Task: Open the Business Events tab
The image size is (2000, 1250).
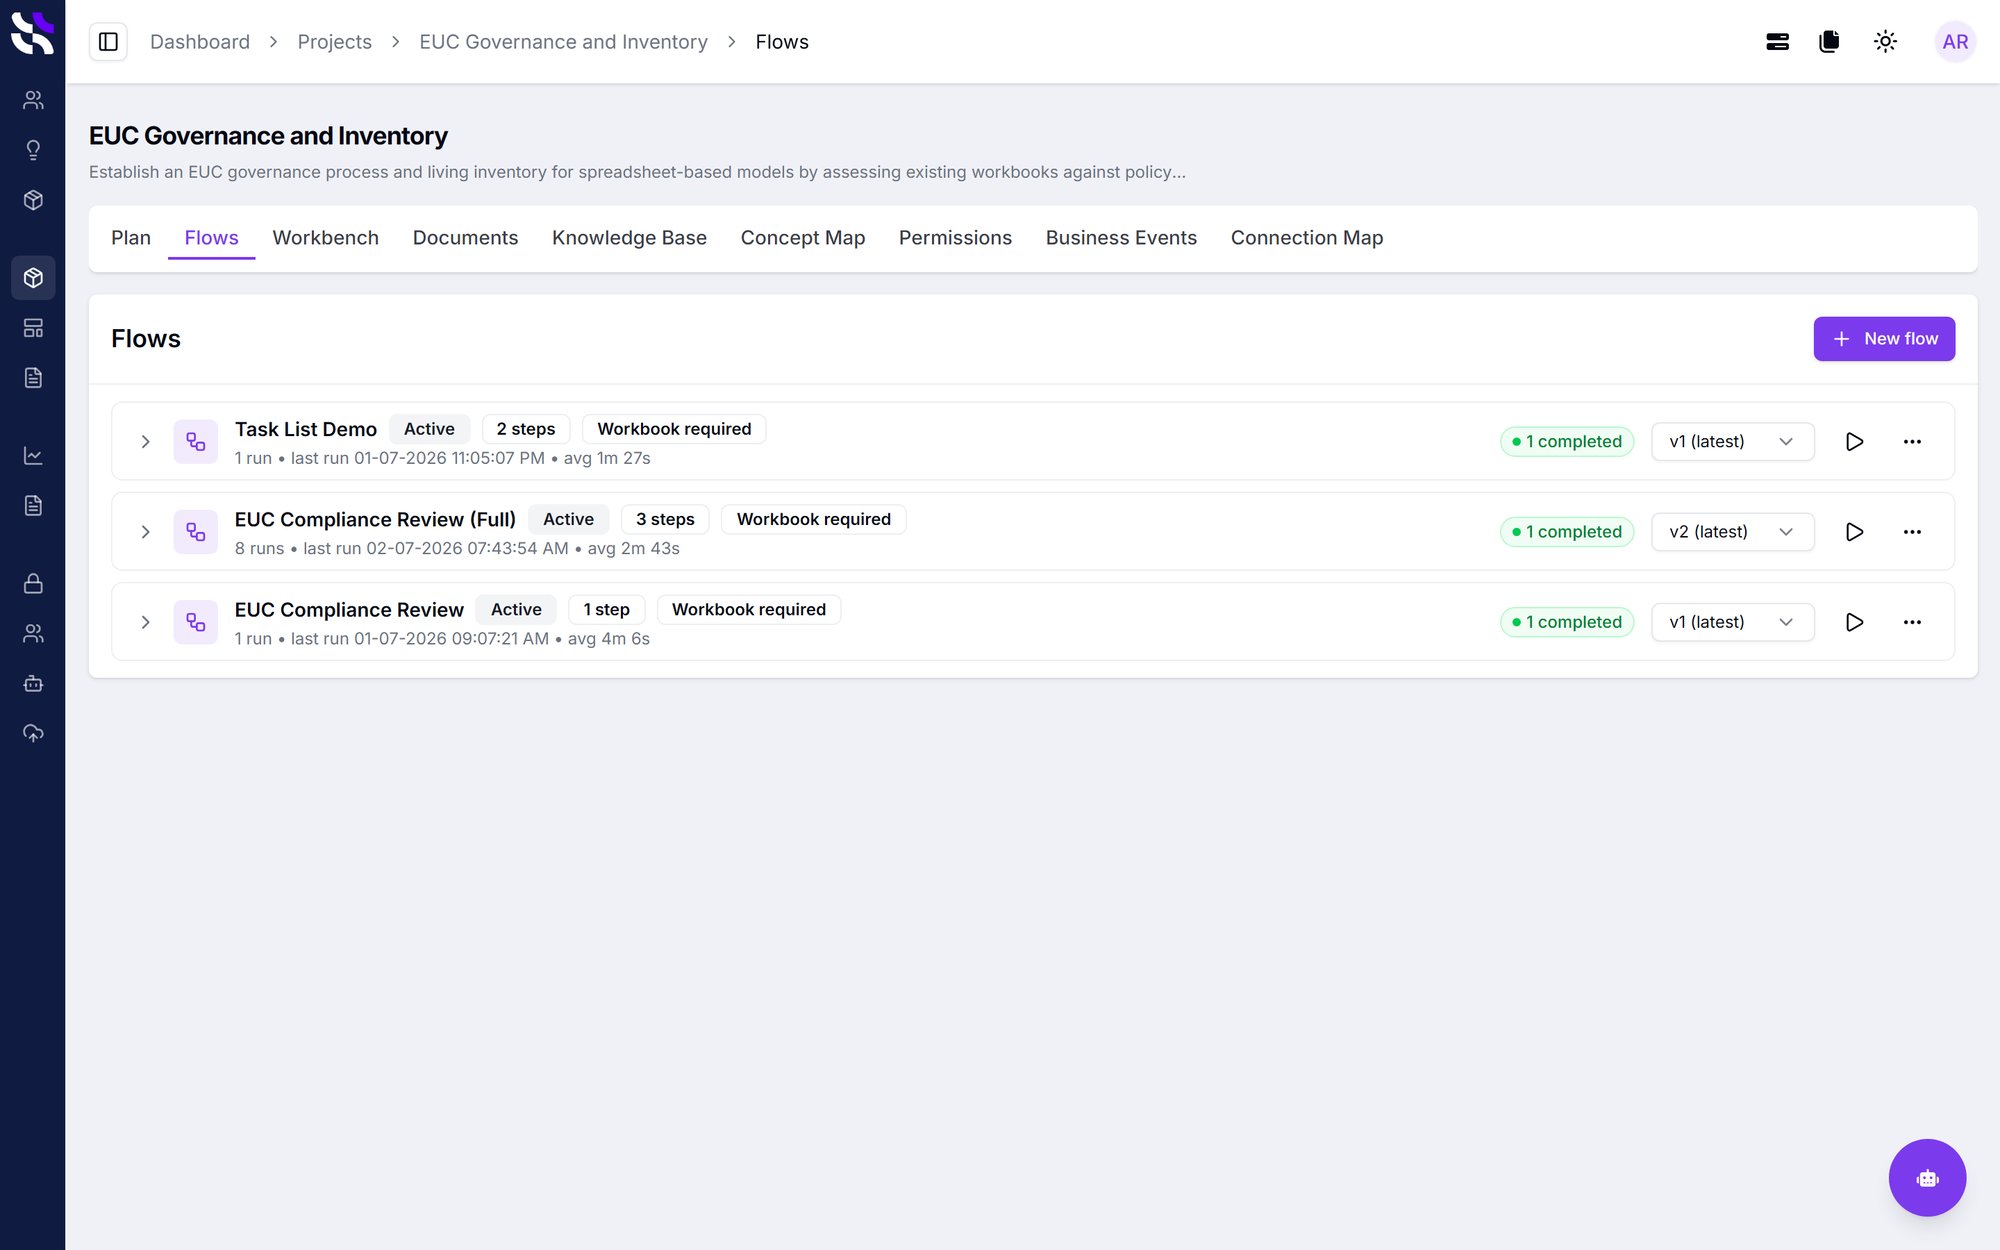Action: pyautogui.click(x=1121, y=238)
